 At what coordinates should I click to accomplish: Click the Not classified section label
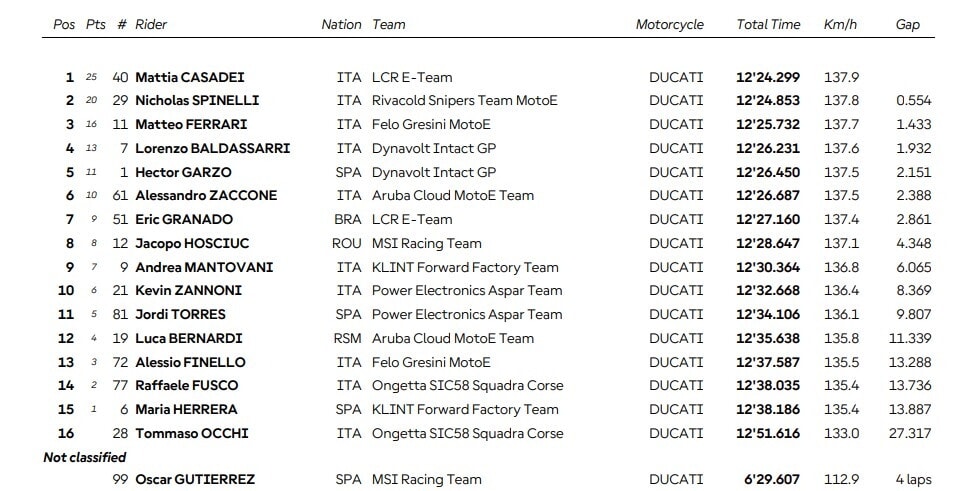pyautogui.click(x=85, y=458)
